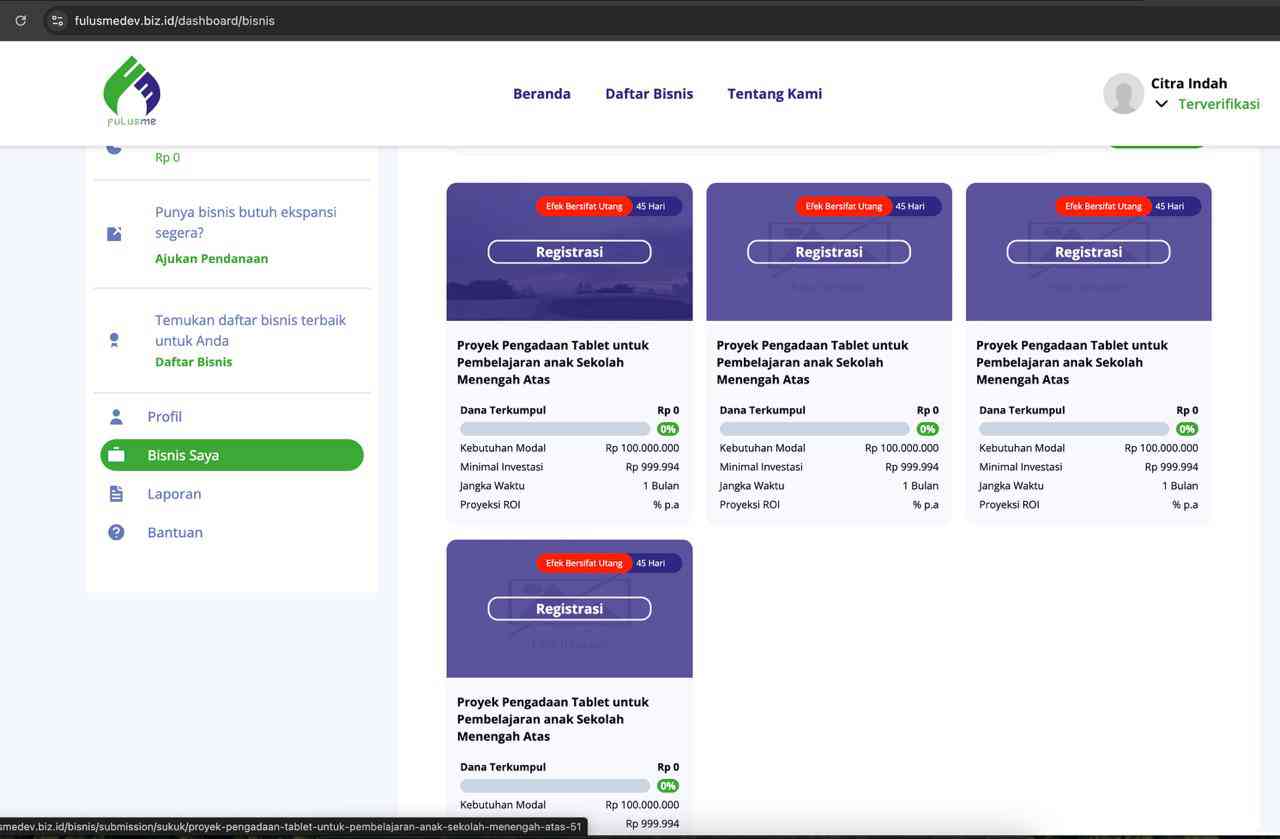Click Registrasi on the first project card

point(569,252)
